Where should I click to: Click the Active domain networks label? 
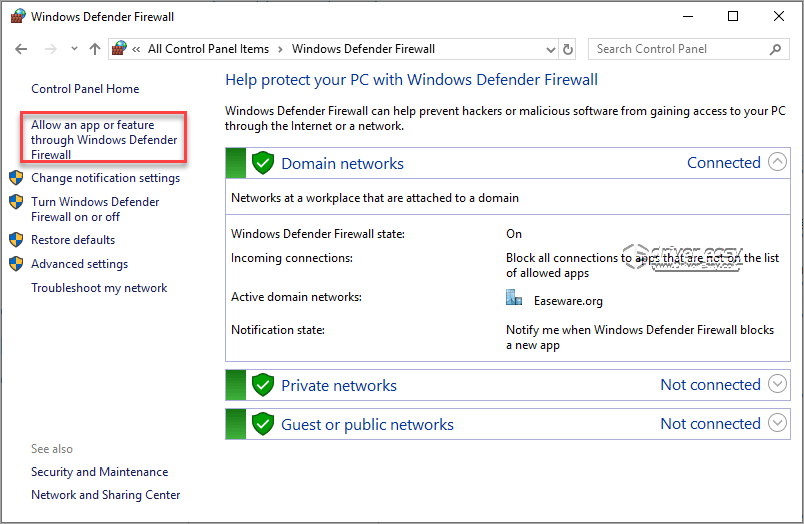pos(296,297)
